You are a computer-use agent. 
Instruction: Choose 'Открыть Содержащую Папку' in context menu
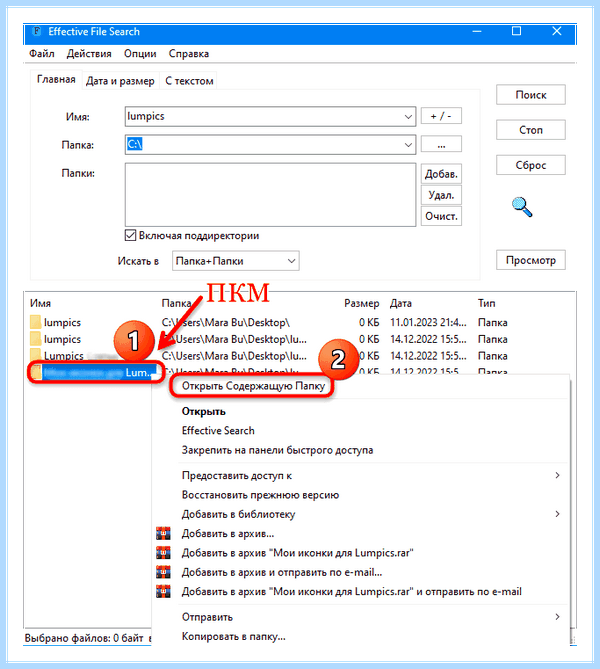click(x=253, y=386)
